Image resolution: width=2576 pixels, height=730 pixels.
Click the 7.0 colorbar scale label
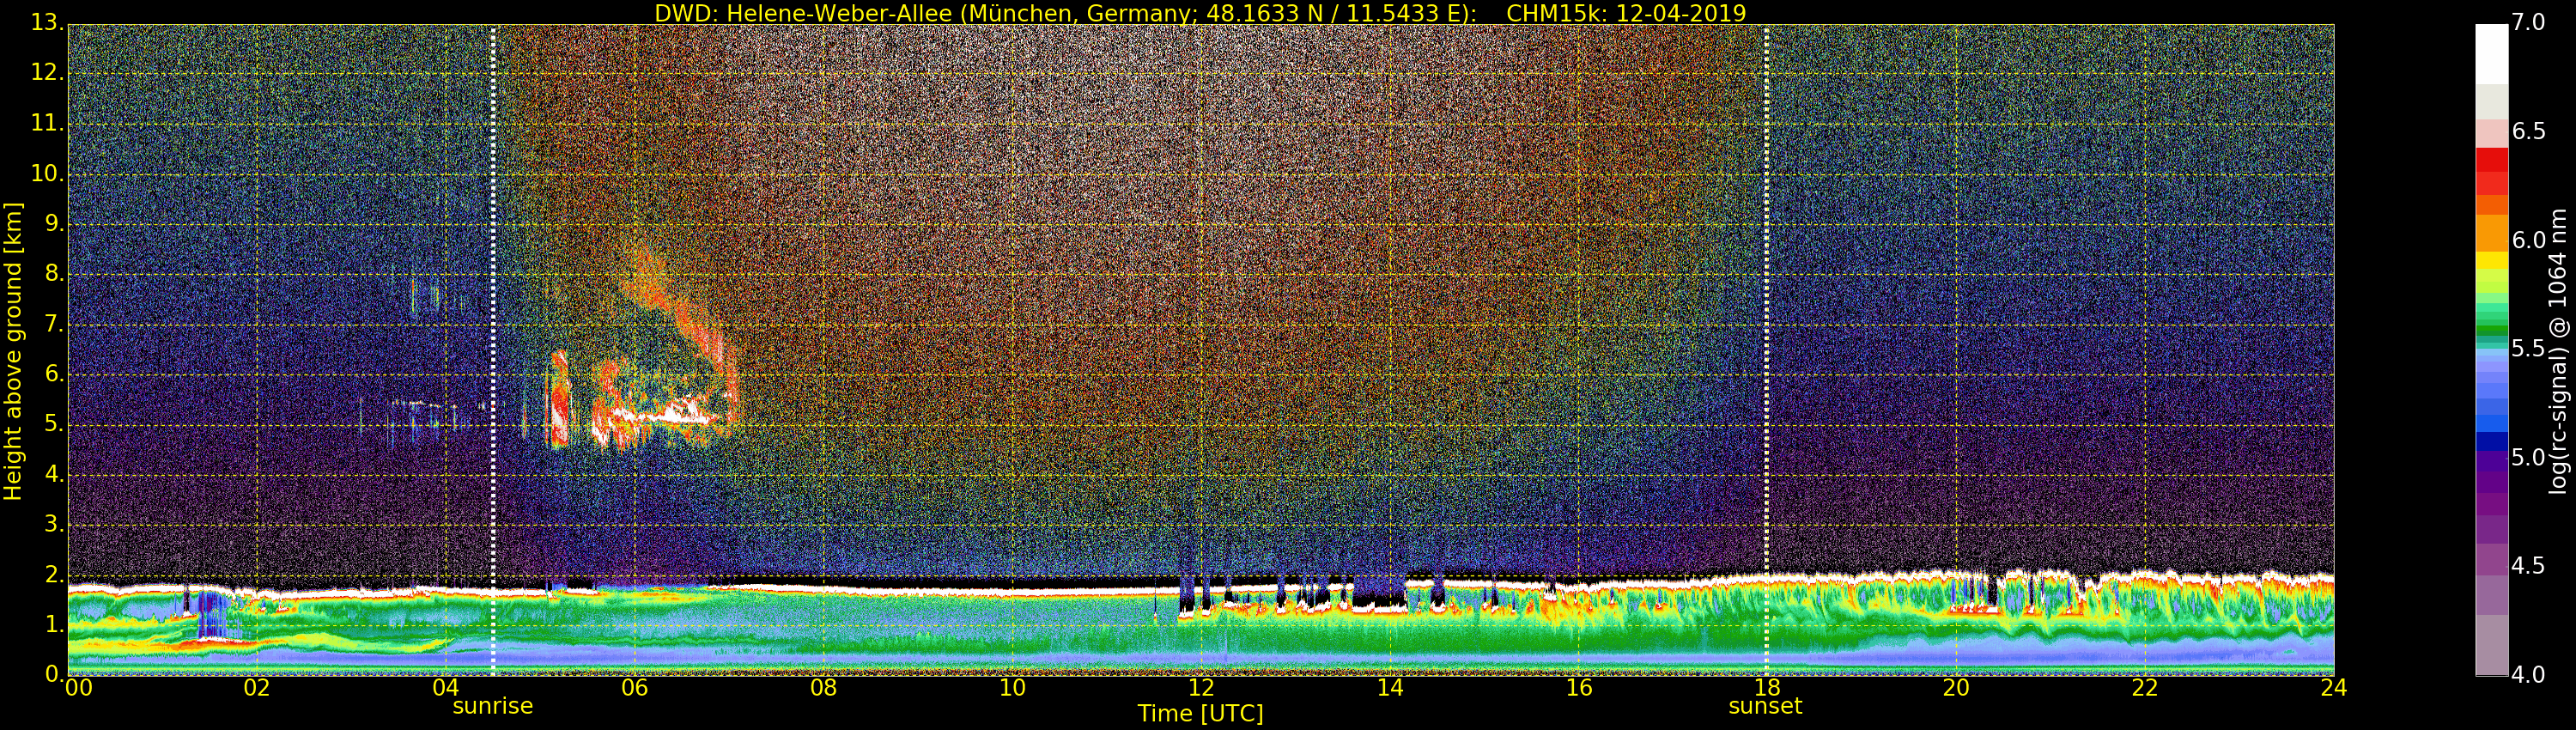point(2528,23)
